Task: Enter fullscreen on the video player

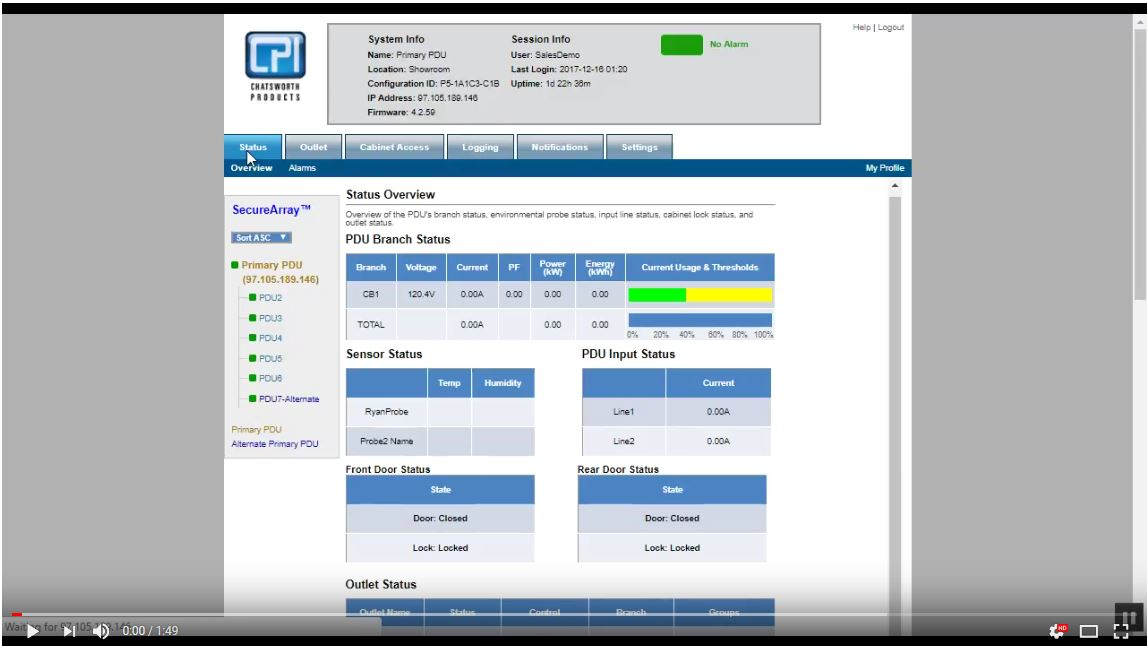Action: [x=1120, y=631]
